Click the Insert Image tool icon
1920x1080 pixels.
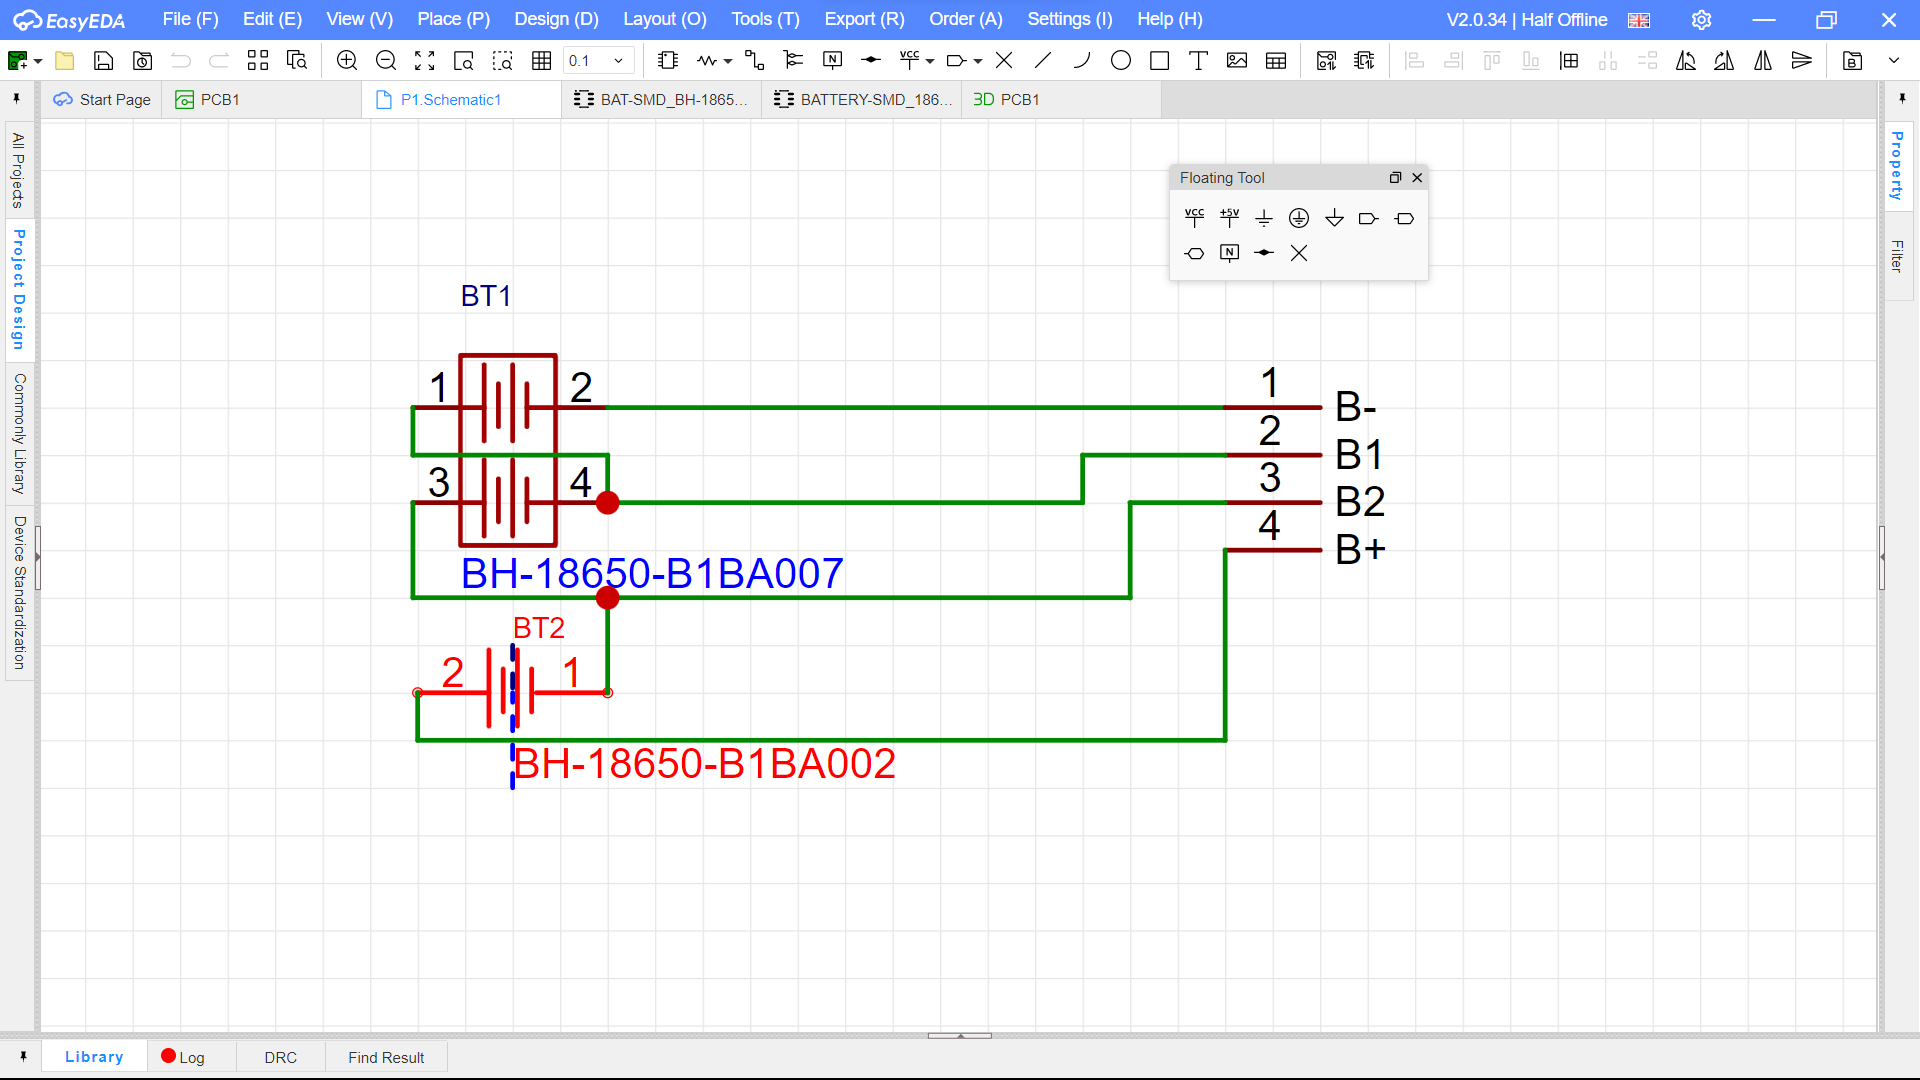coord(1237,61)
